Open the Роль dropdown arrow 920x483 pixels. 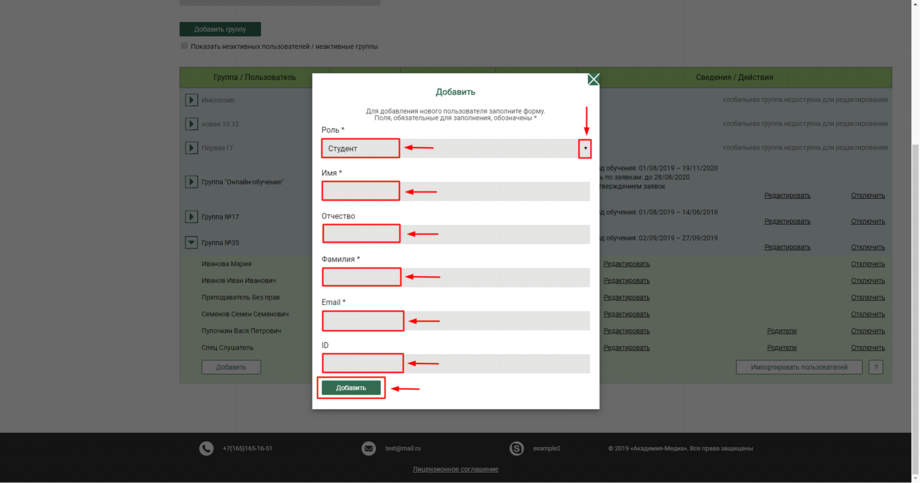(x=585, y=148)
